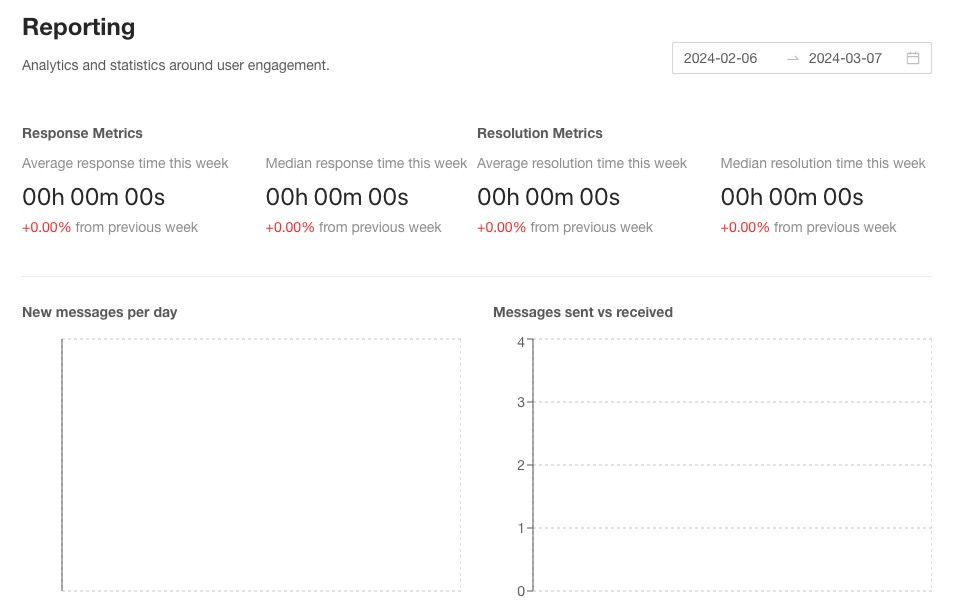Click the Median resolution time metric value
This screenshot has height=605, width=958.
(790, 197)
